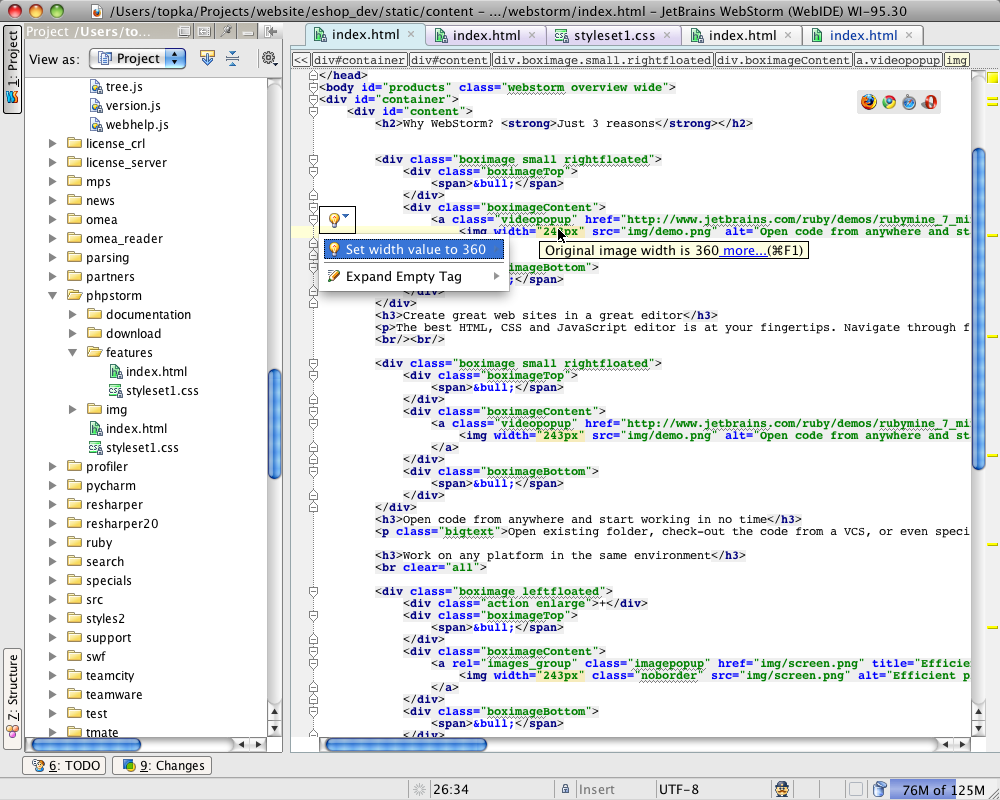The height and width of the screenshot is (800, 1000).
Task: Collapse the phpstorm folder
Action: pos(53,296)
